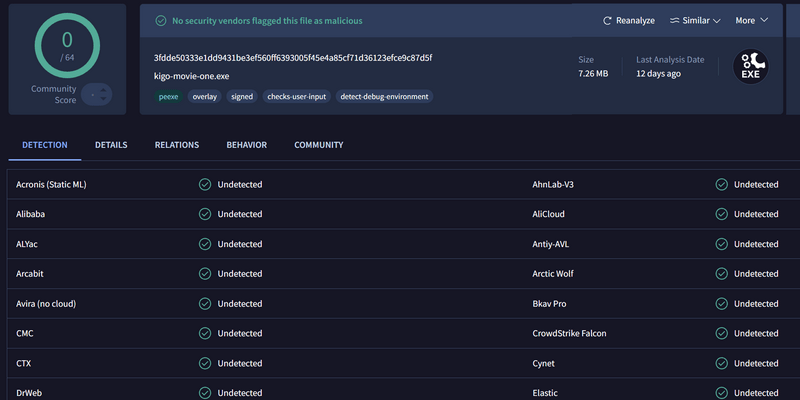The height and width of the screenshot is (400, 800).
Task: Click the detect-debug-environment tag
Action: [x=384, y=96]
